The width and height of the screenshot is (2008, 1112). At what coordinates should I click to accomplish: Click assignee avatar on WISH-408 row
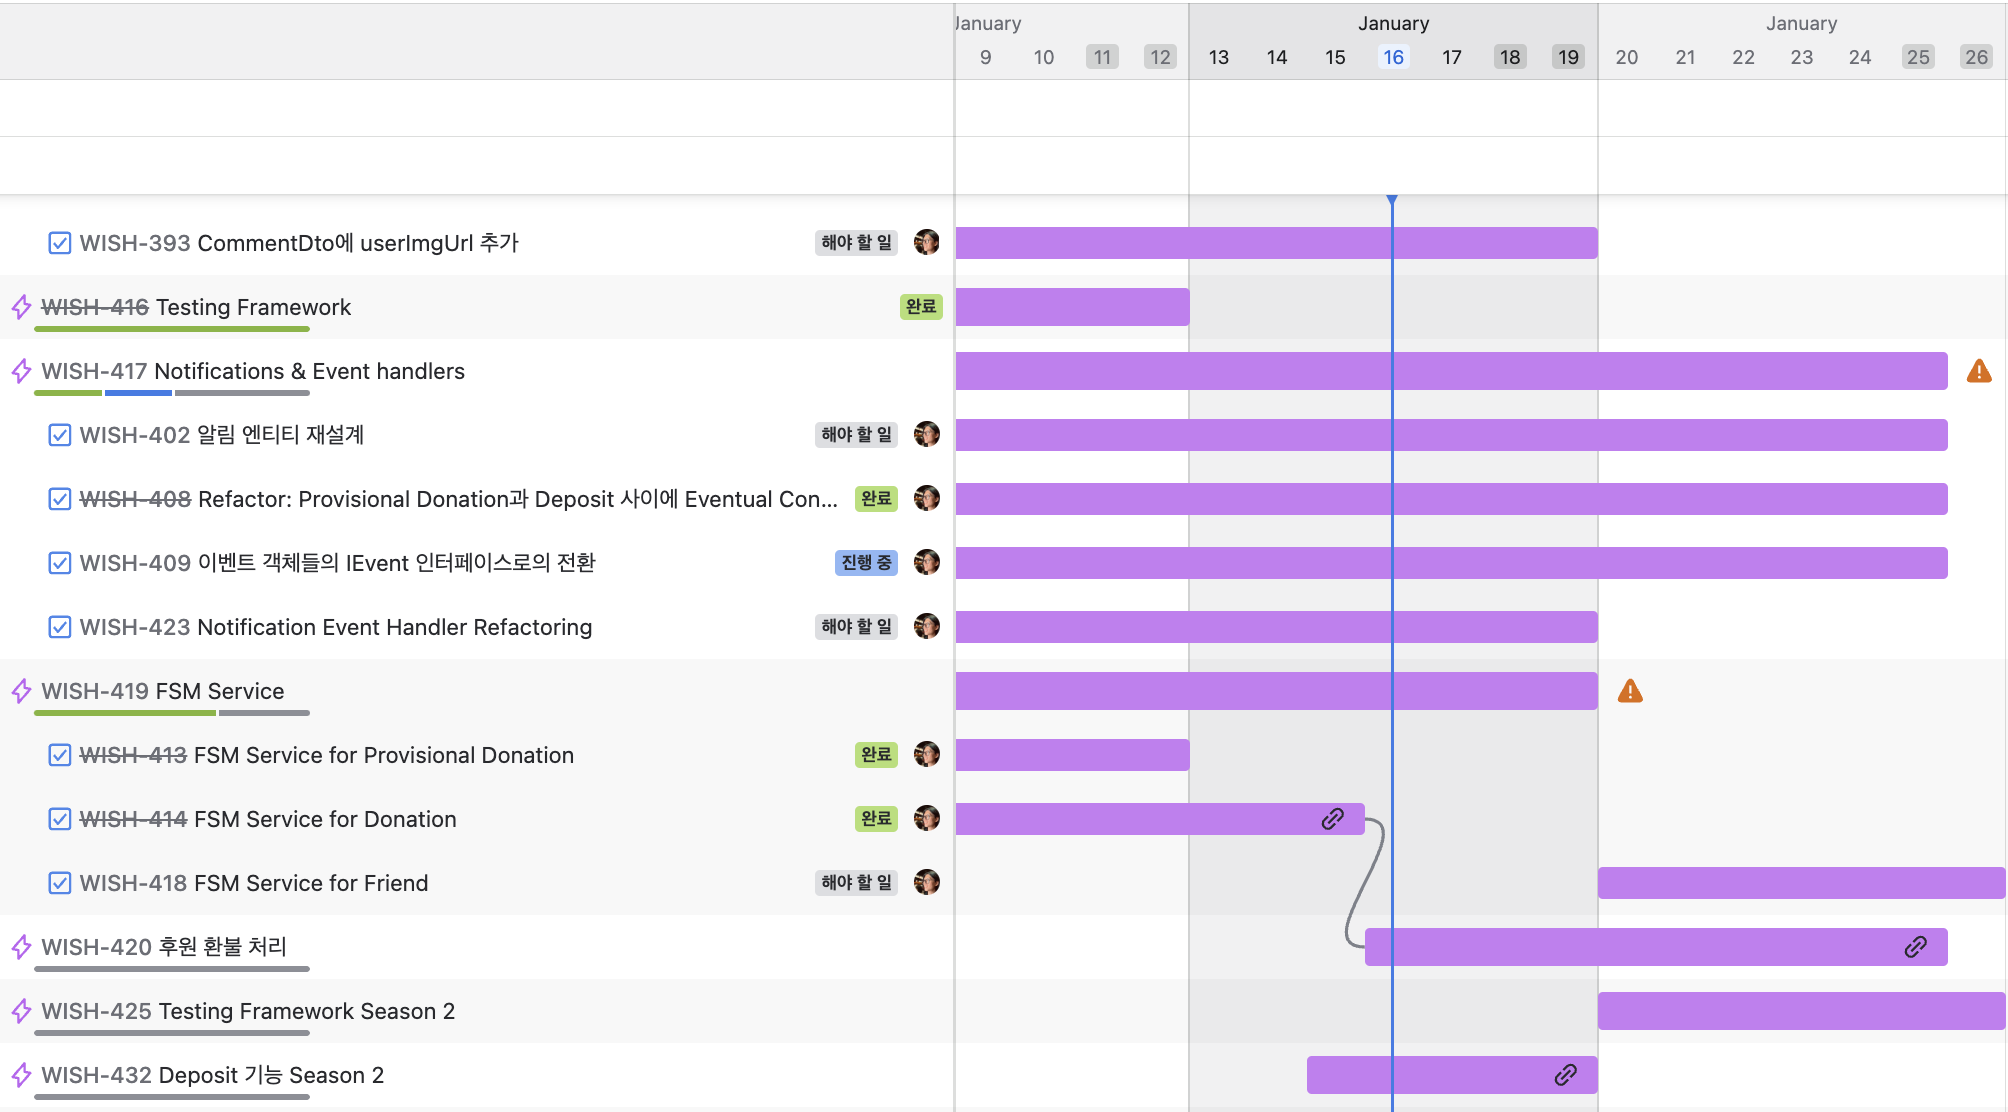(927, 498)
